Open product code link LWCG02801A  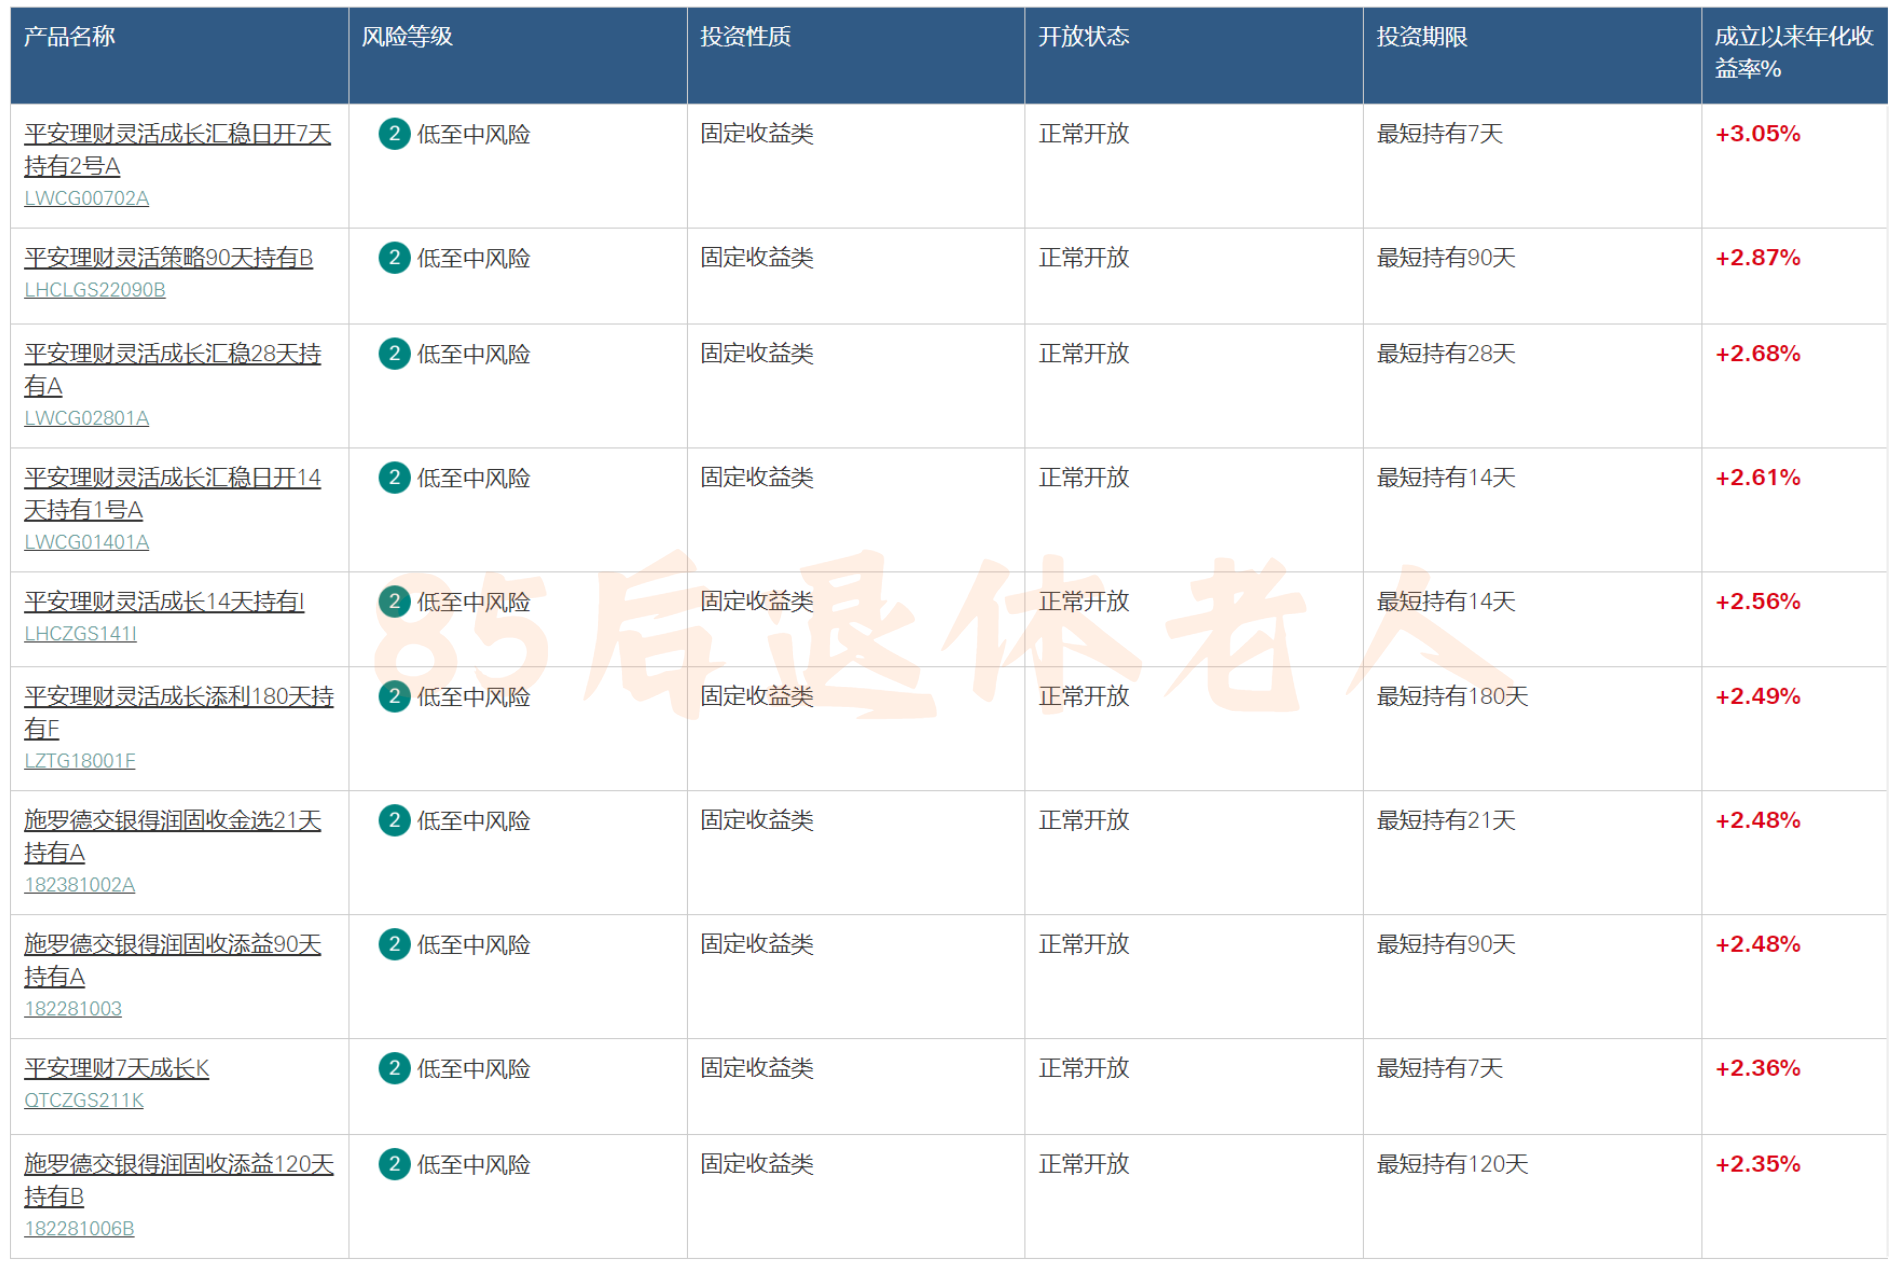(86, 418)
